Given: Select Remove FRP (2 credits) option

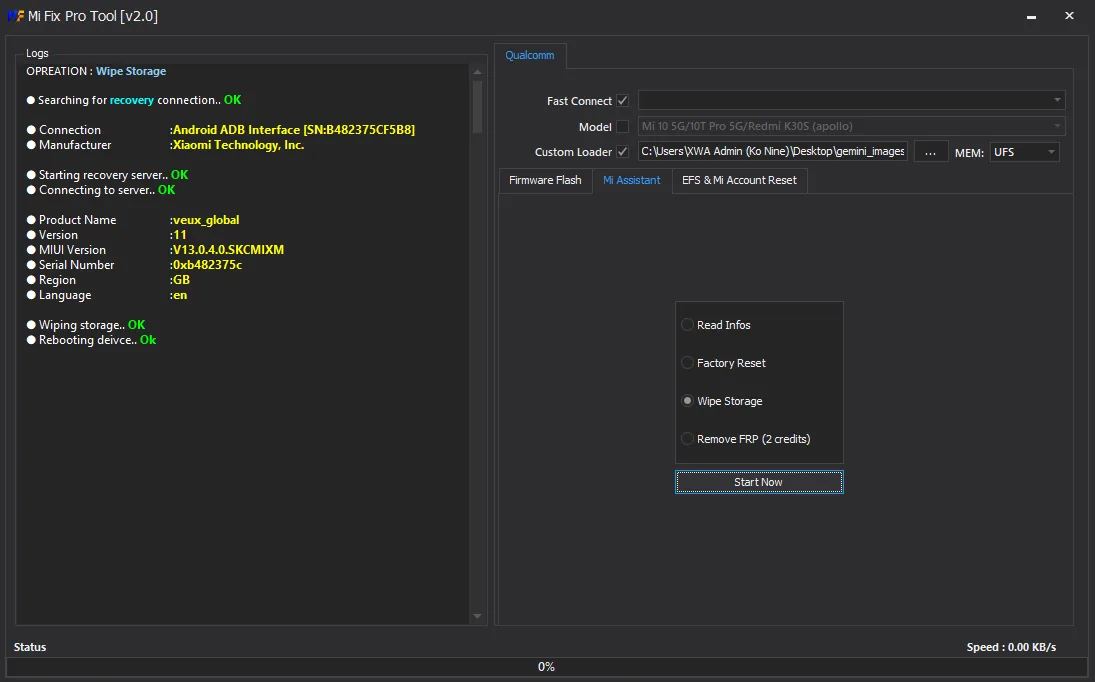Looking at the screenshot, I should (688, 439).
